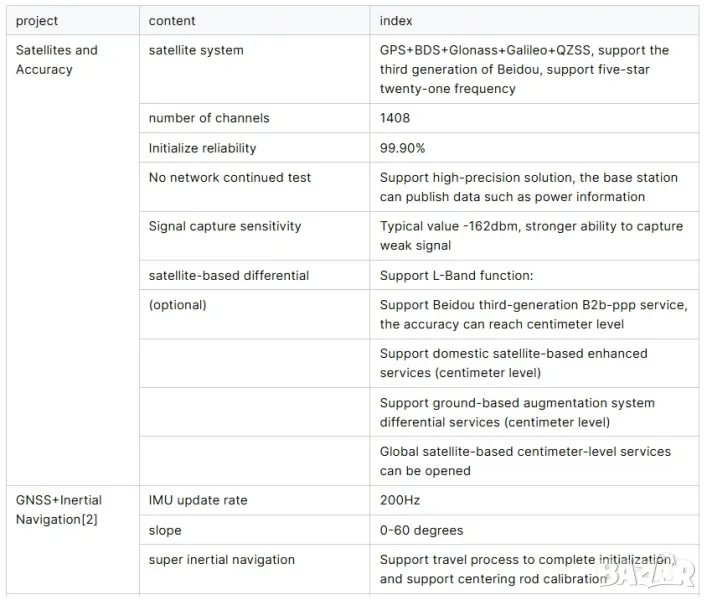Click the "Initialize reliability" cell
This screenshot has width=707, height=600.
click(202, 148)
